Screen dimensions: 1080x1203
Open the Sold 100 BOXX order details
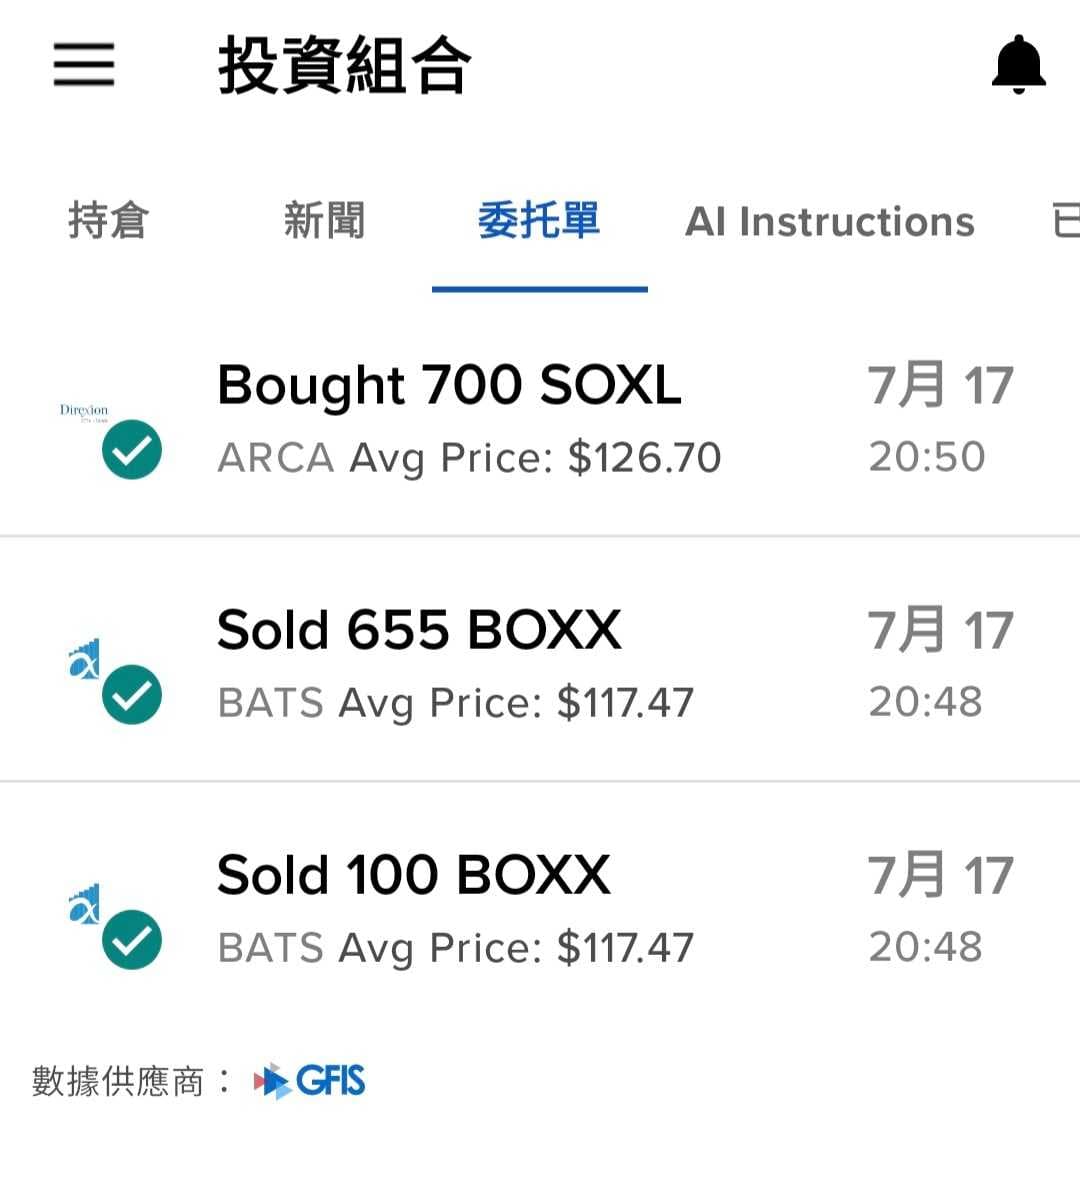tap(540, 904)
